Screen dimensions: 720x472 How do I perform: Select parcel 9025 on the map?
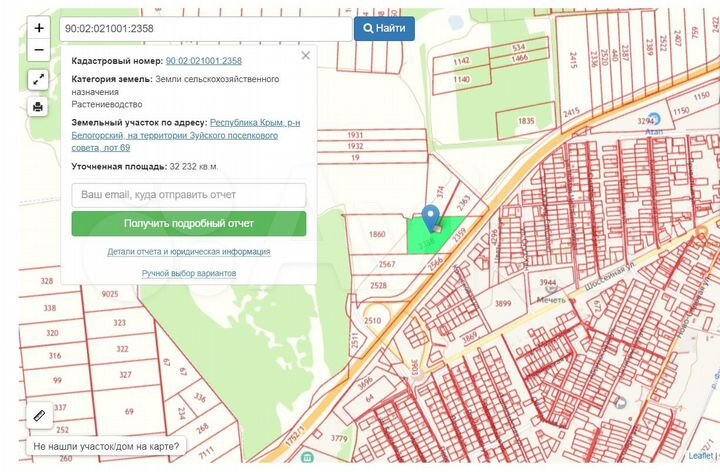(110, 294)
